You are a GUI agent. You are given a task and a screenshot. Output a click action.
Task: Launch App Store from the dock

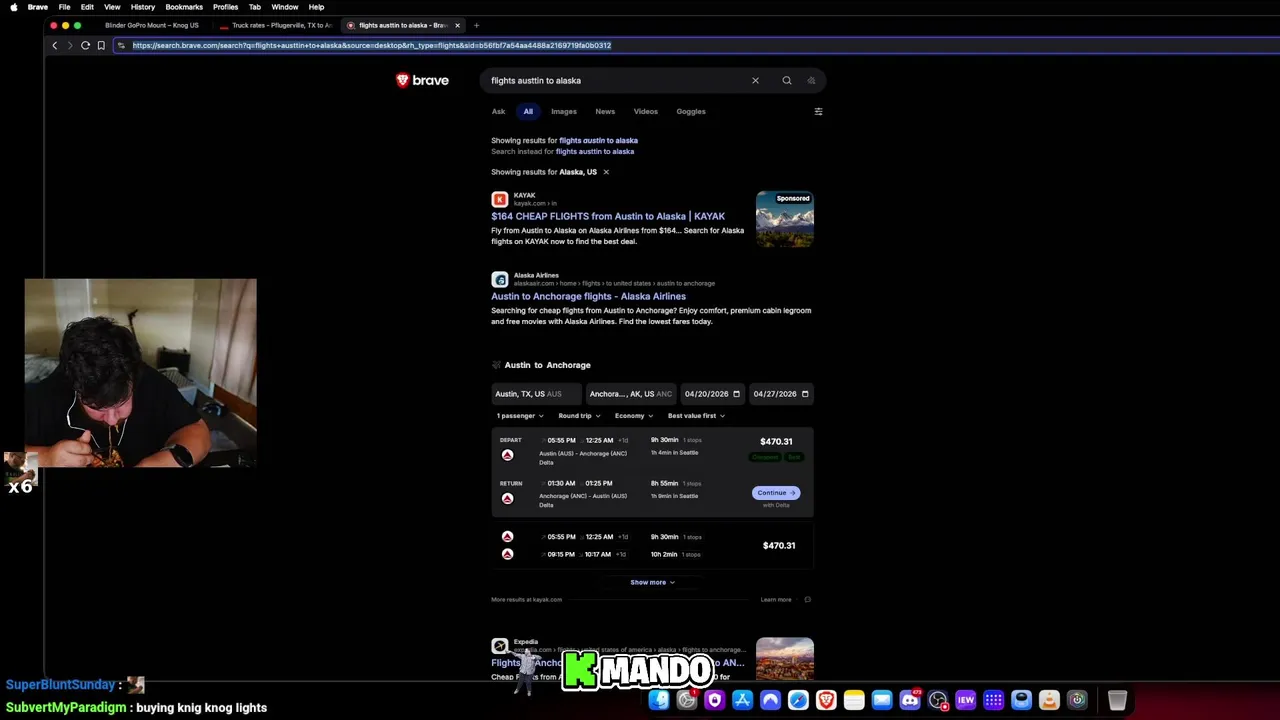(742, 700)
